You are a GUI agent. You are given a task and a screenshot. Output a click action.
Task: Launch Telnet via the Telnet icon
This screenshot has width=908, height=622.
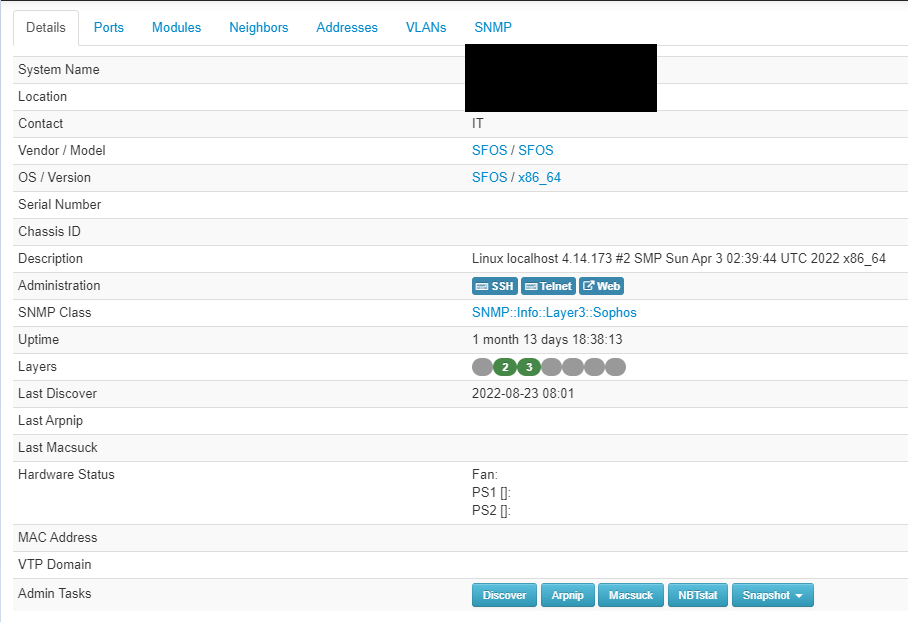click(x=548, y=285)
